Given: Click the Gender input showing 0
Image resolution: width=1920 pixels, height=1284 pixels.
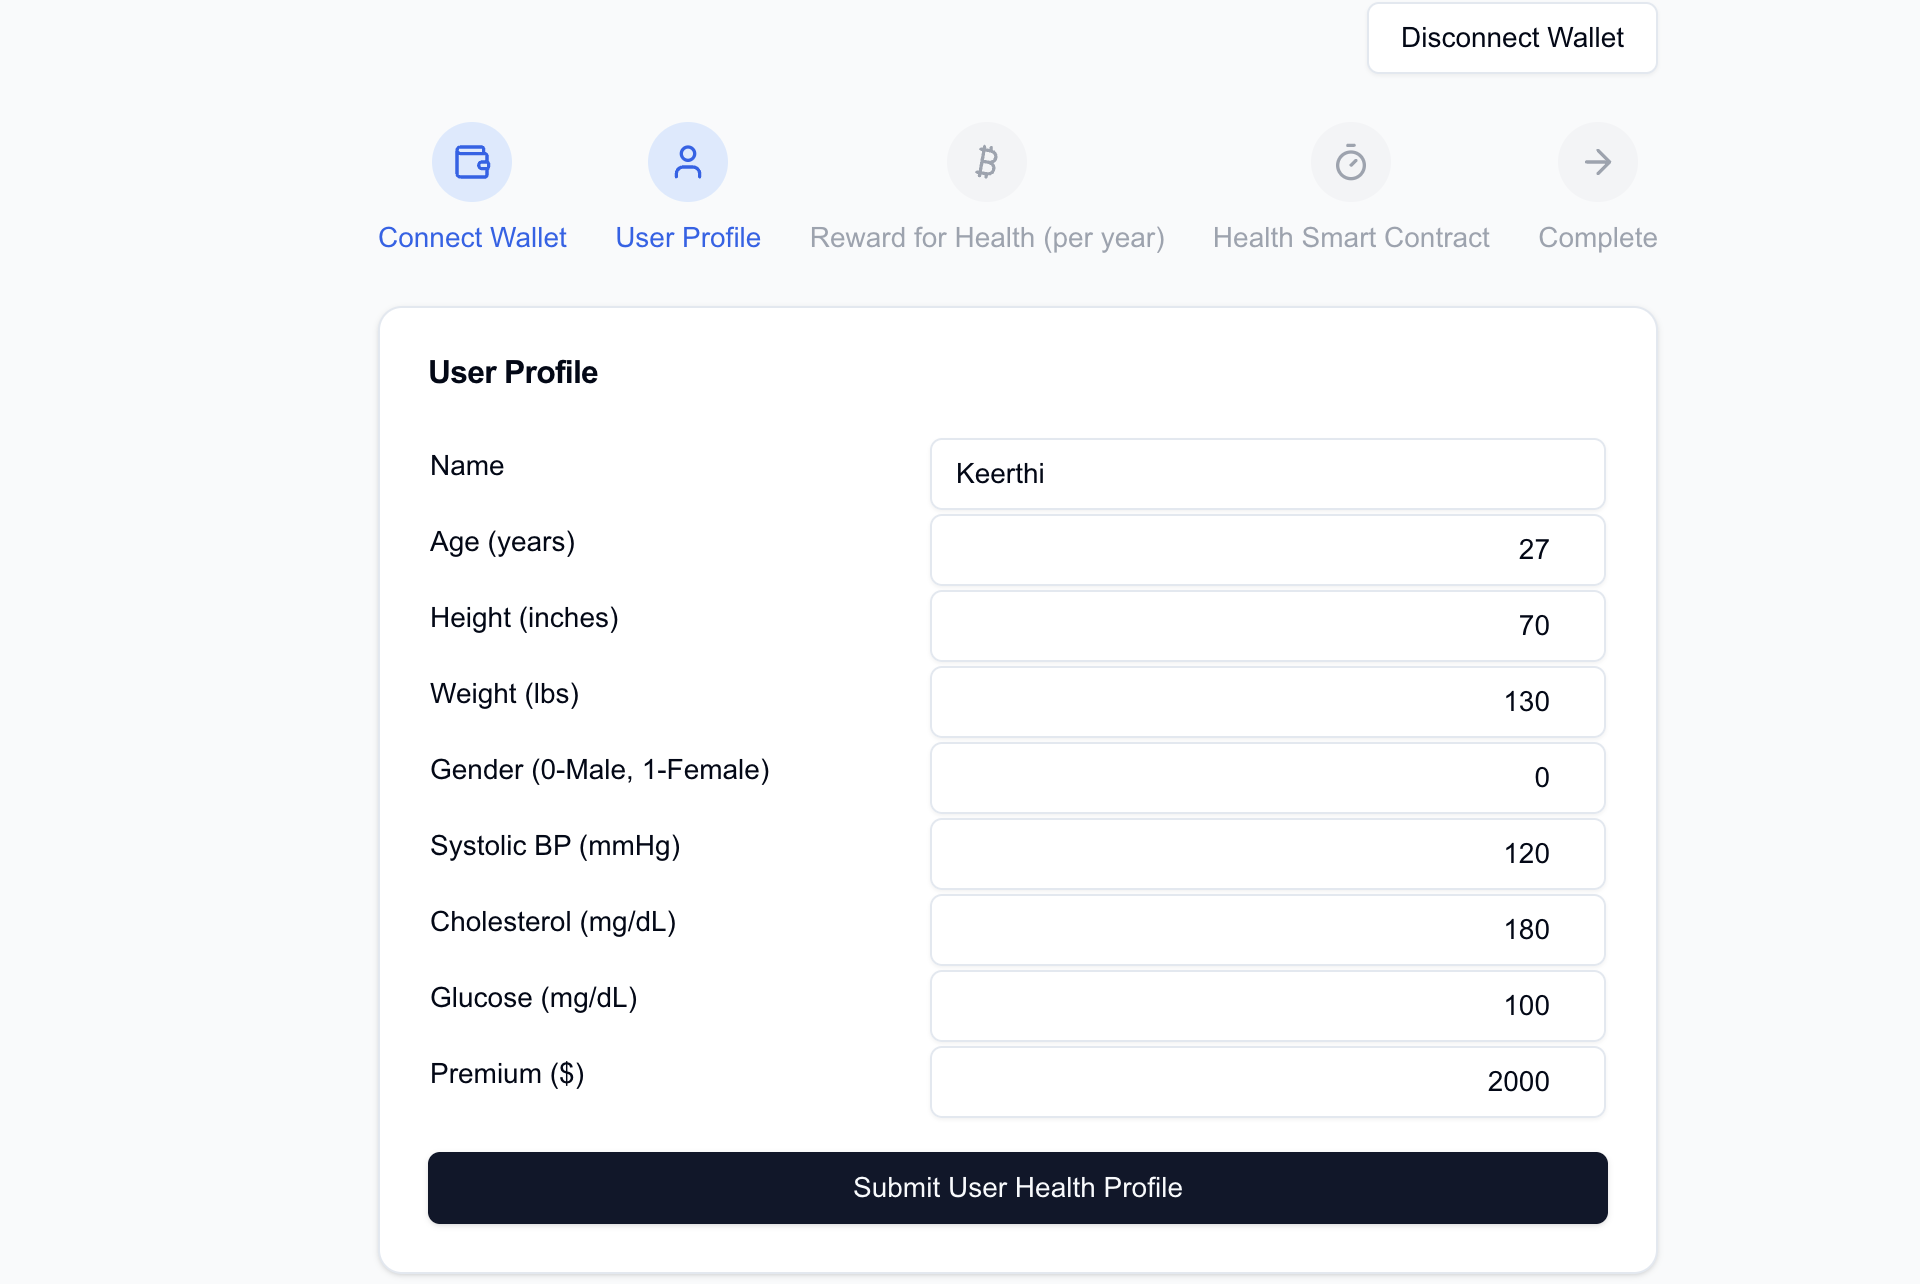Looking at the screenshot, I should [1267, 778].
